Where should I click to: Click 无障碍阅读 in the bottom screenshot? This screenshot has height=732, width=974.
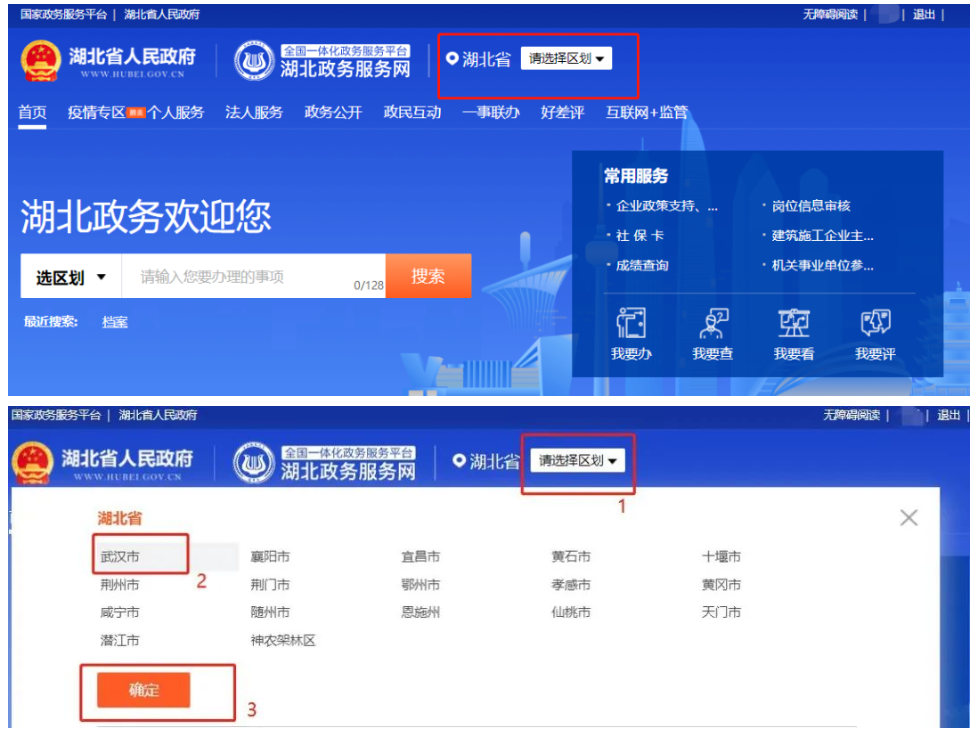(852, 415)
